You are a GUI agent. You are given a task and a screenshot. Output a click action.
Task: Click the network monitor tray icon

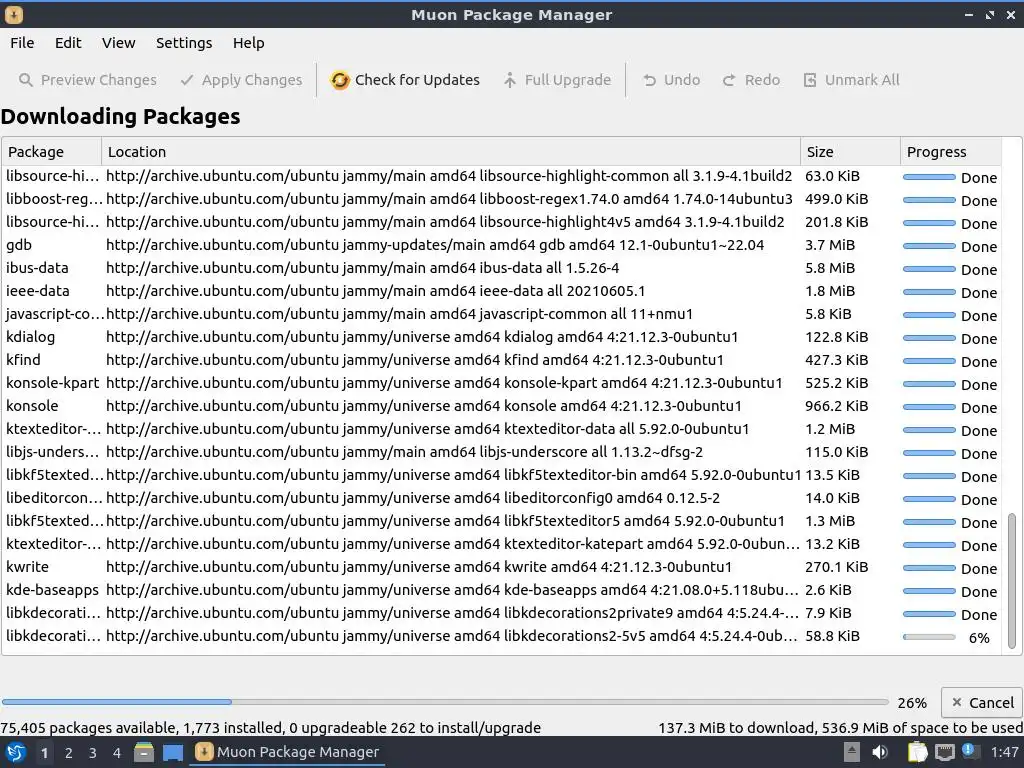coord(944,752)
